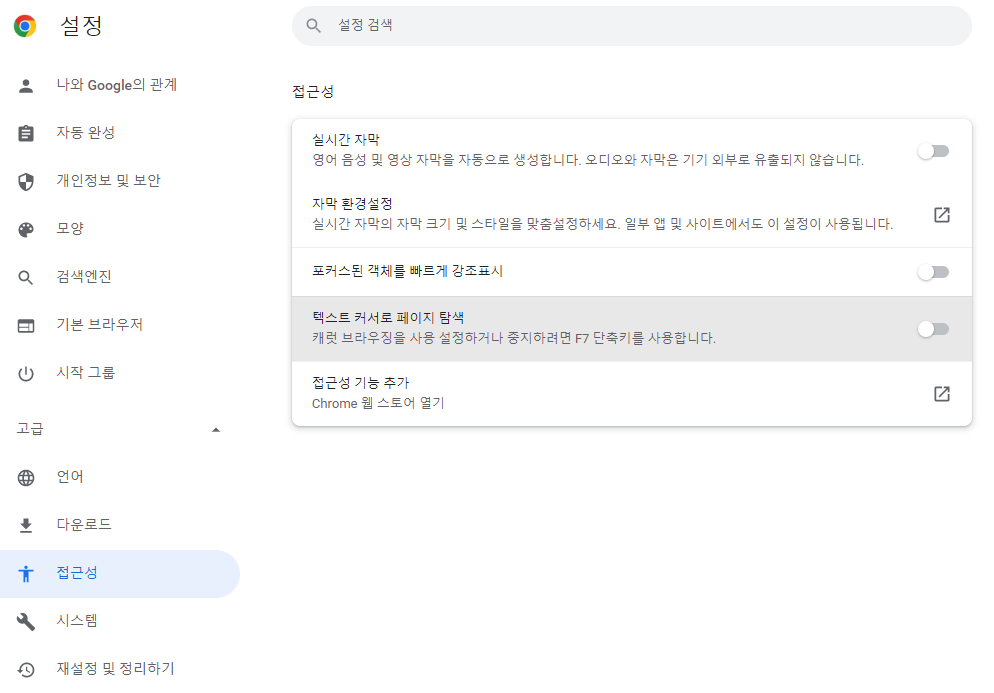Click the Chrome 웹 스토어 열기 subtitle

click(378, 403)
